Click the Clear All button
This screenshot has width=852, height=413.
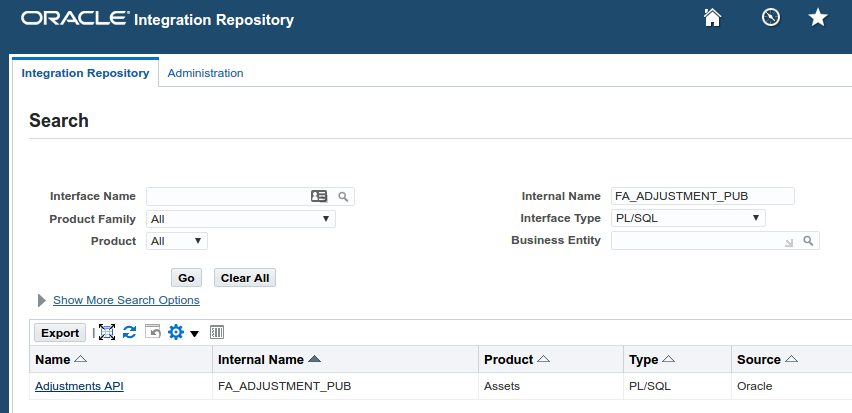pos(245,278)
